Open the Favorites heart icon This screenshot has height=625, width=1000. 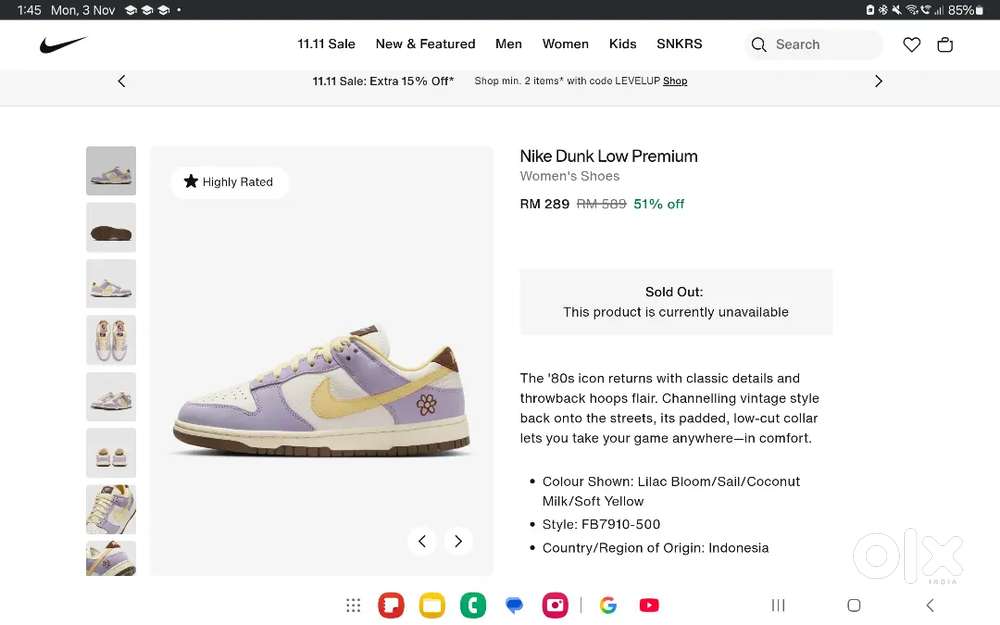pyautogui.click(x=911, y=44)
